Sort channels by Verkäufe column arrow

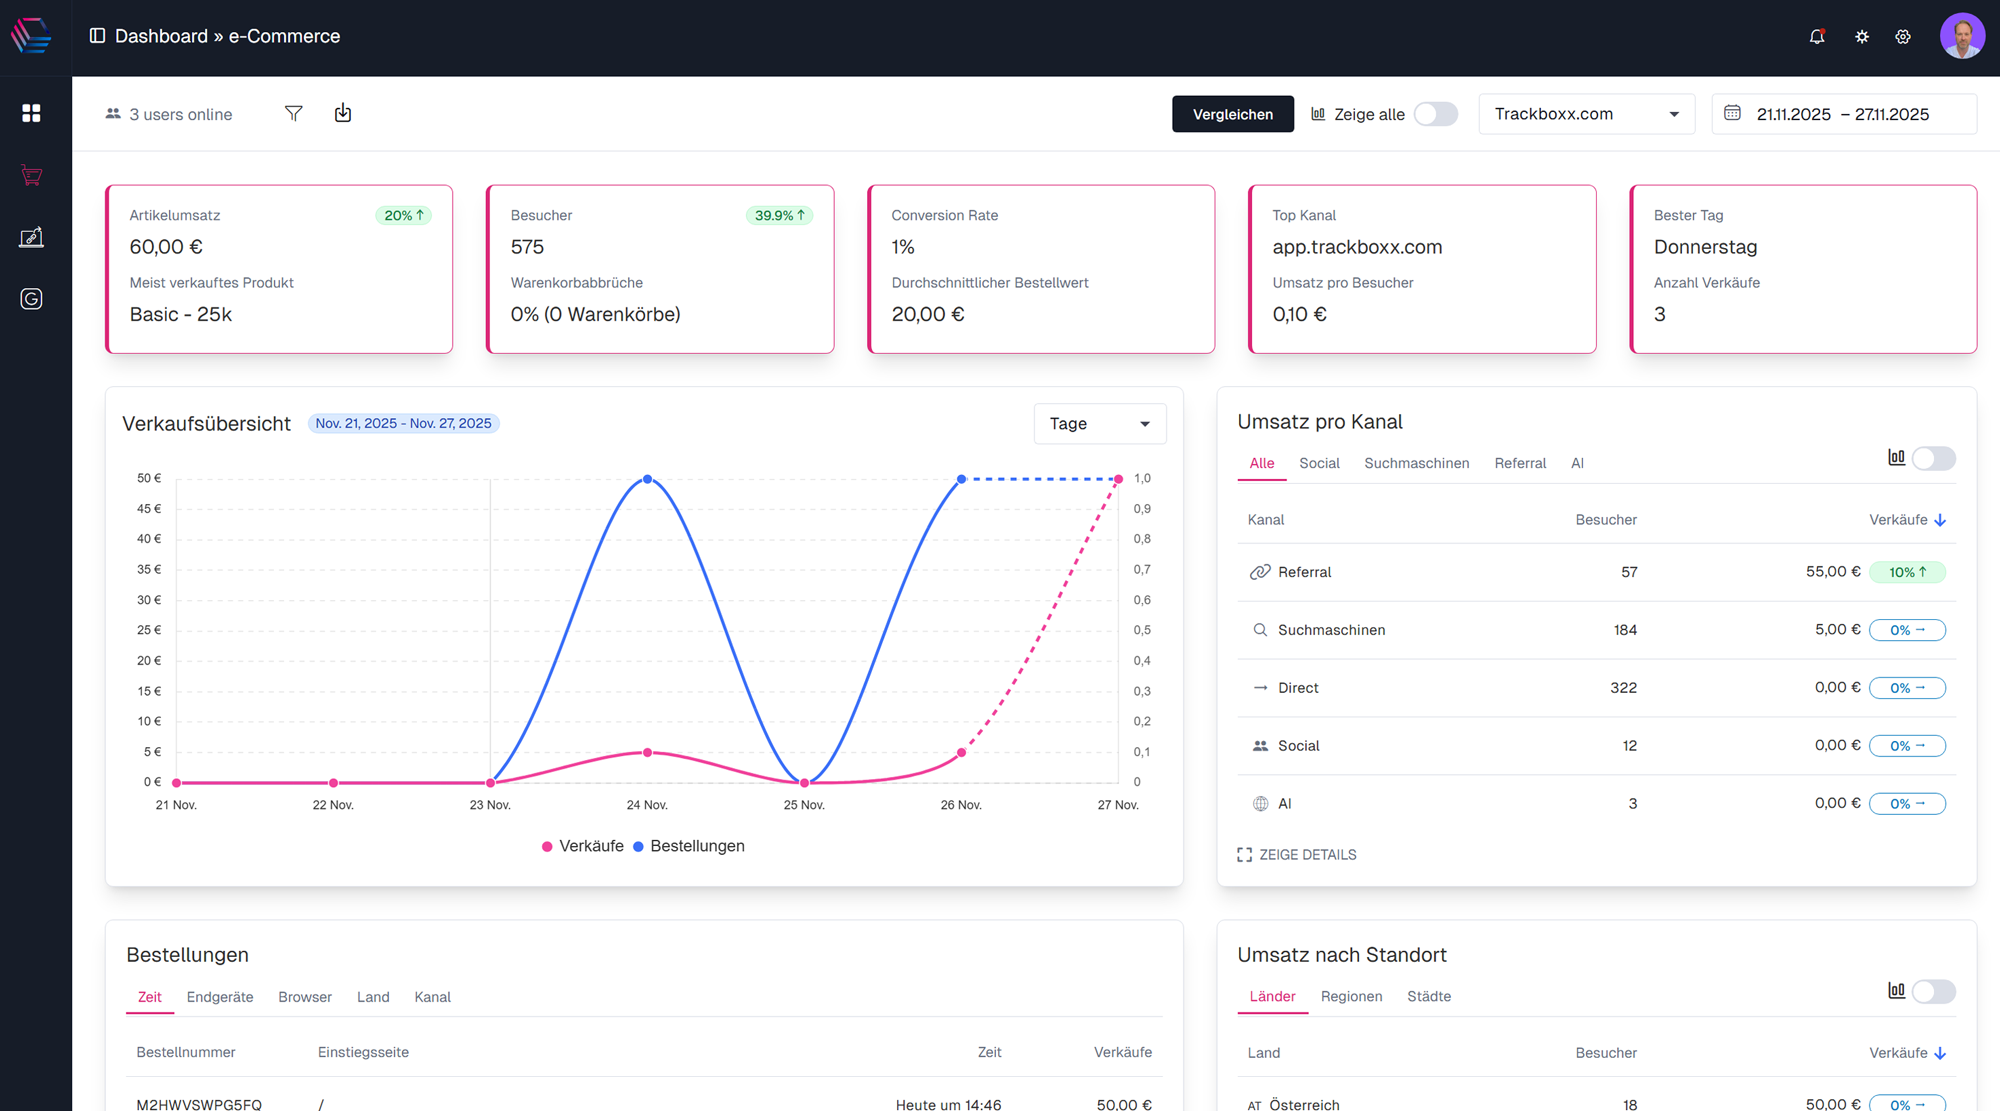1940,520
